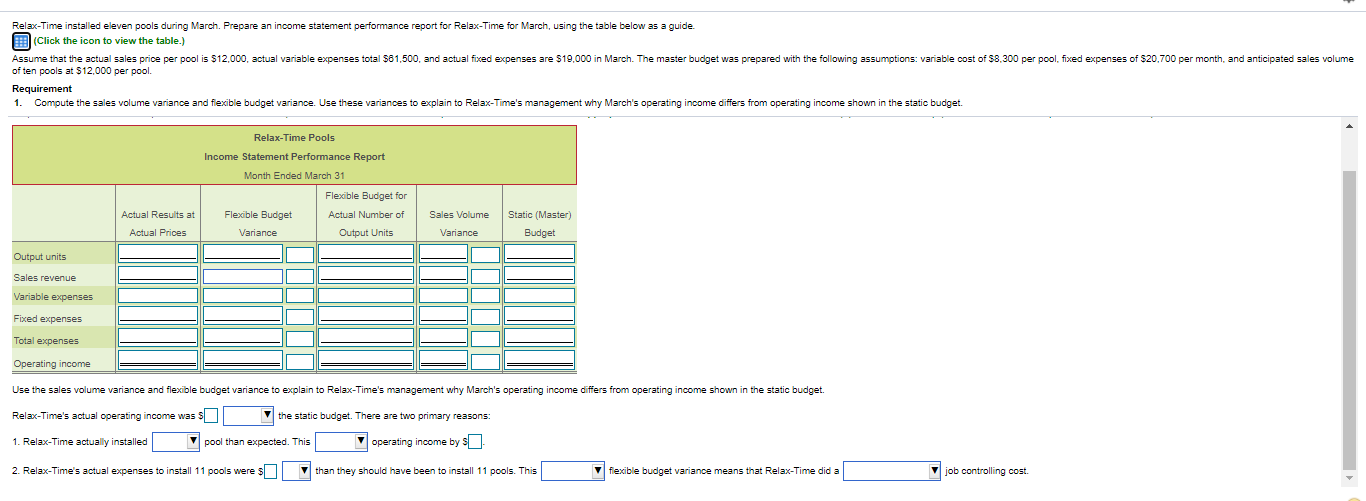Viewport: 1366px width, 501px height.
Task: Click the 'Static (Master)' column header
Action: (540, 214)
